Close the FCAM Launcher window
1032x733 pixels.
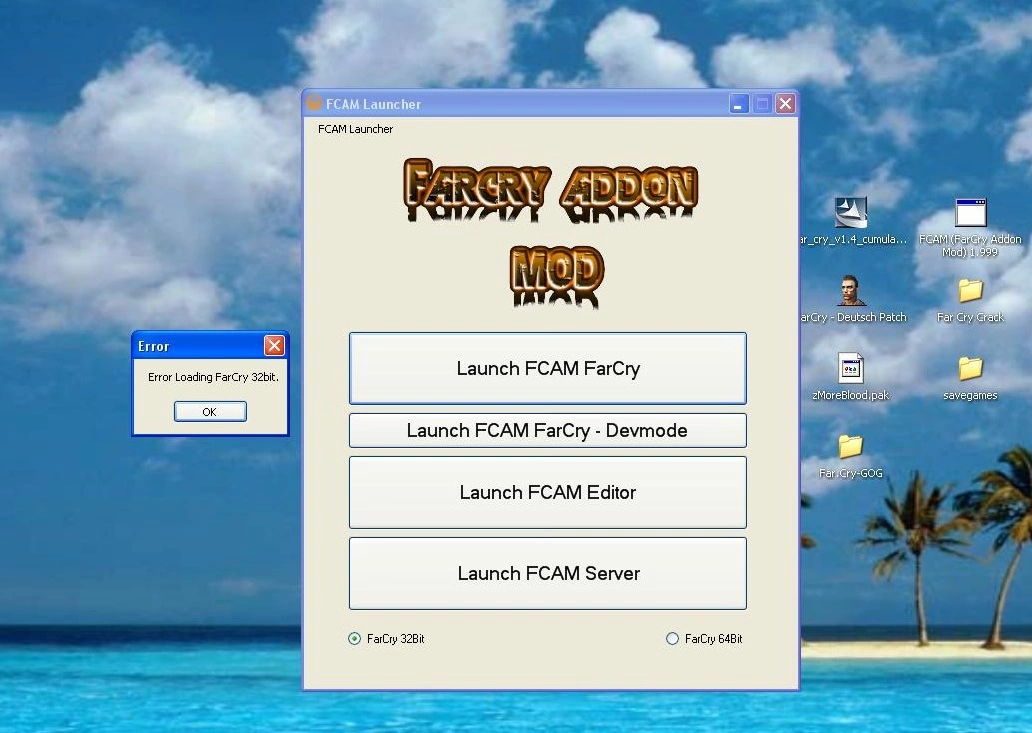[785, 103]
